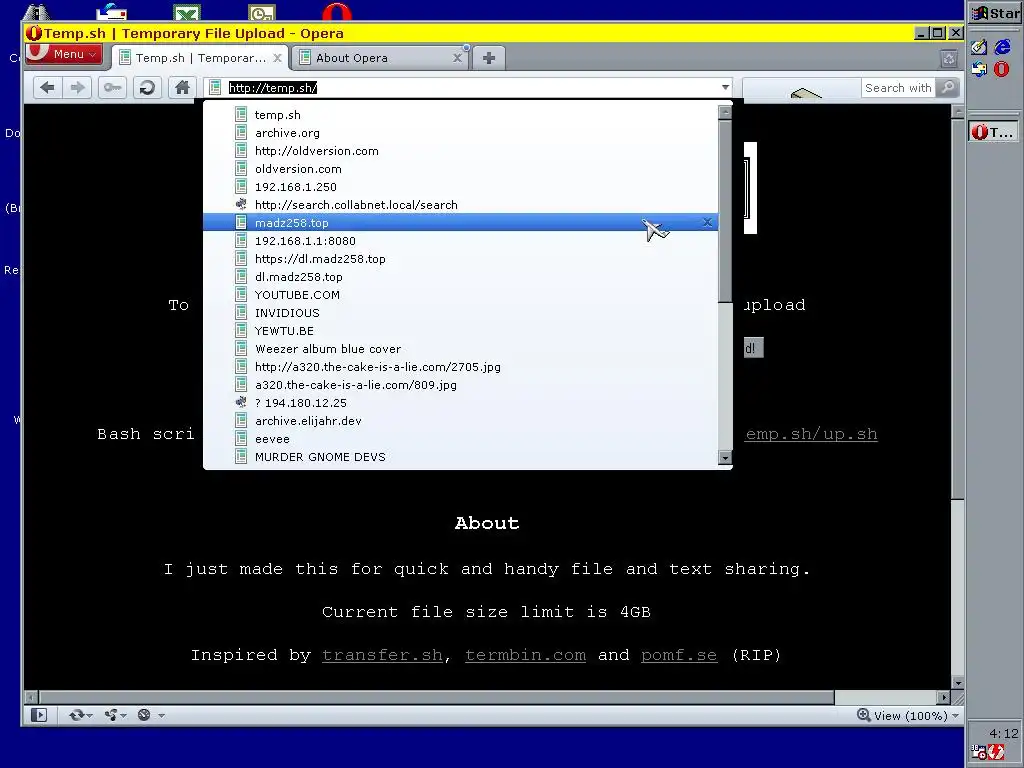Remove madz258.top entry with its X
The width and height of the screenshot is (1024, 768).
point(707,223)
